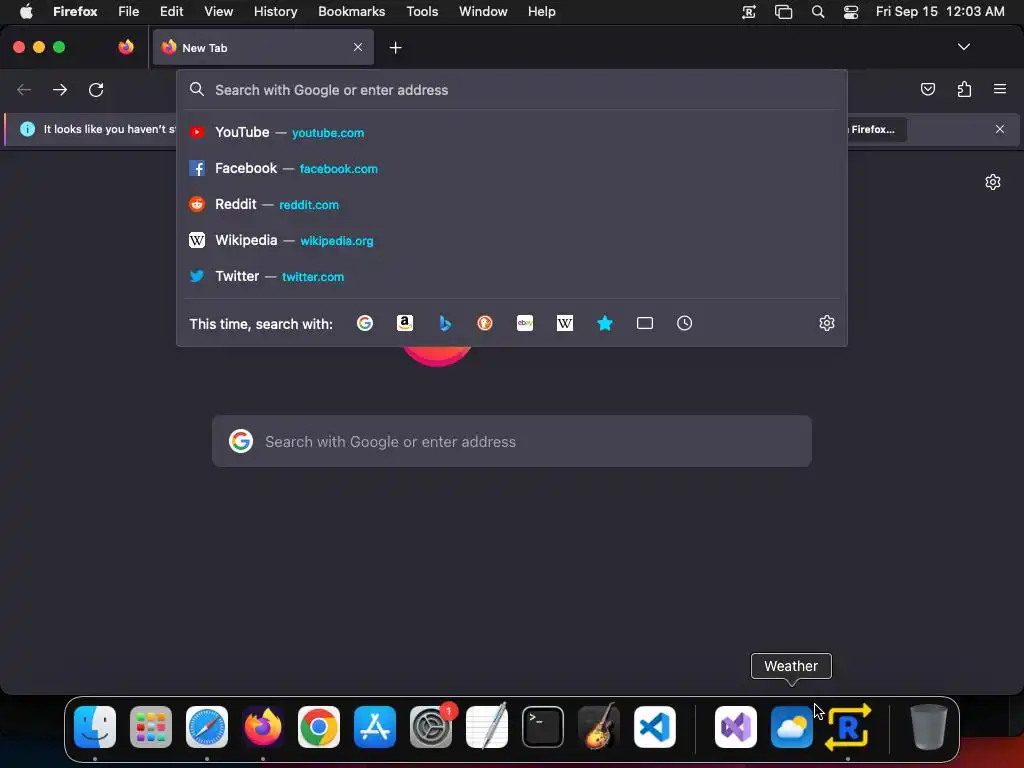This screenshot has width=1024, height=768.
Task: Click Firefox icon in the Dock
Action: tap(263, 727)
